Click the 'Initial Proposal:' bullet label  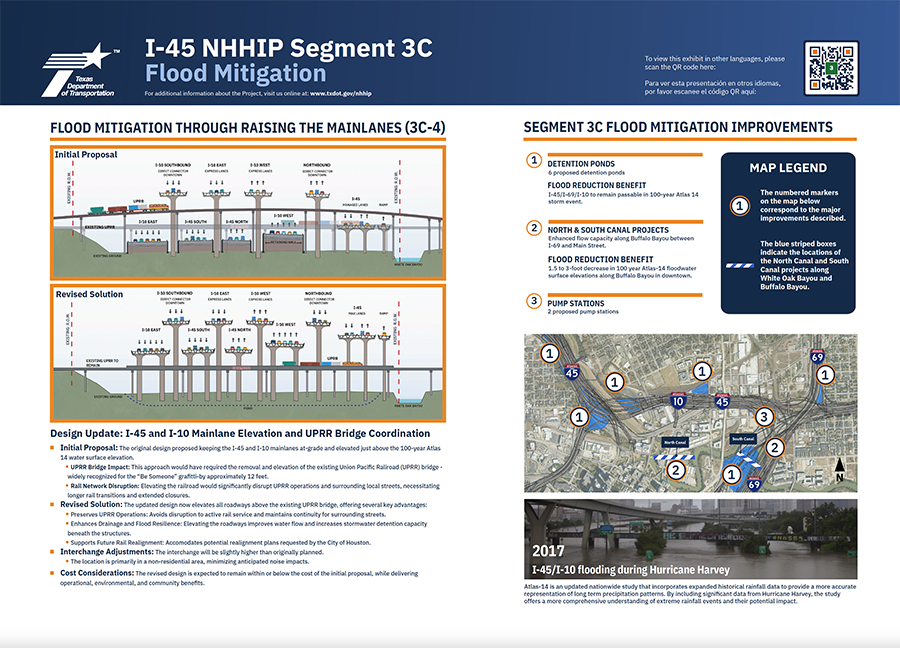(x=89, y=448)
